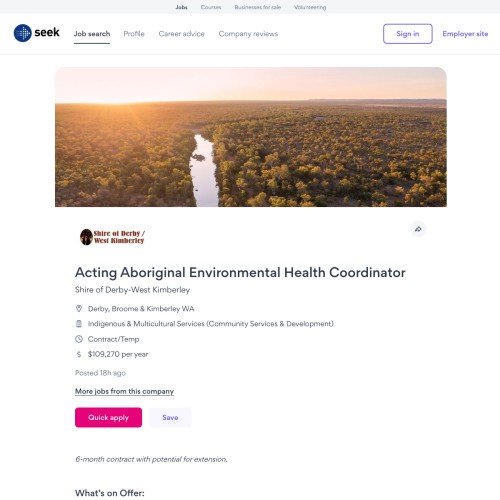Screen dimensions: 500x500
Task: Open Company reviews page
Action: (248, 34)
